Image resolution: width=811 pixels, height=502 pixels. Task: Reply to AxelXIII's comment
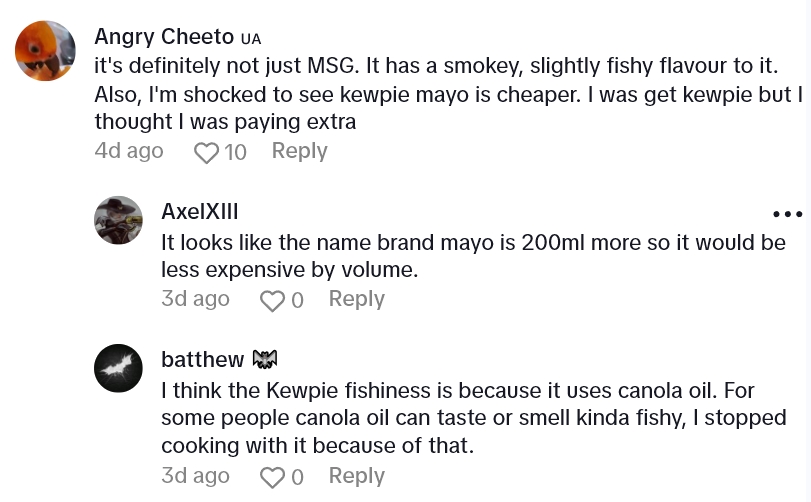(x=356, y=299)
